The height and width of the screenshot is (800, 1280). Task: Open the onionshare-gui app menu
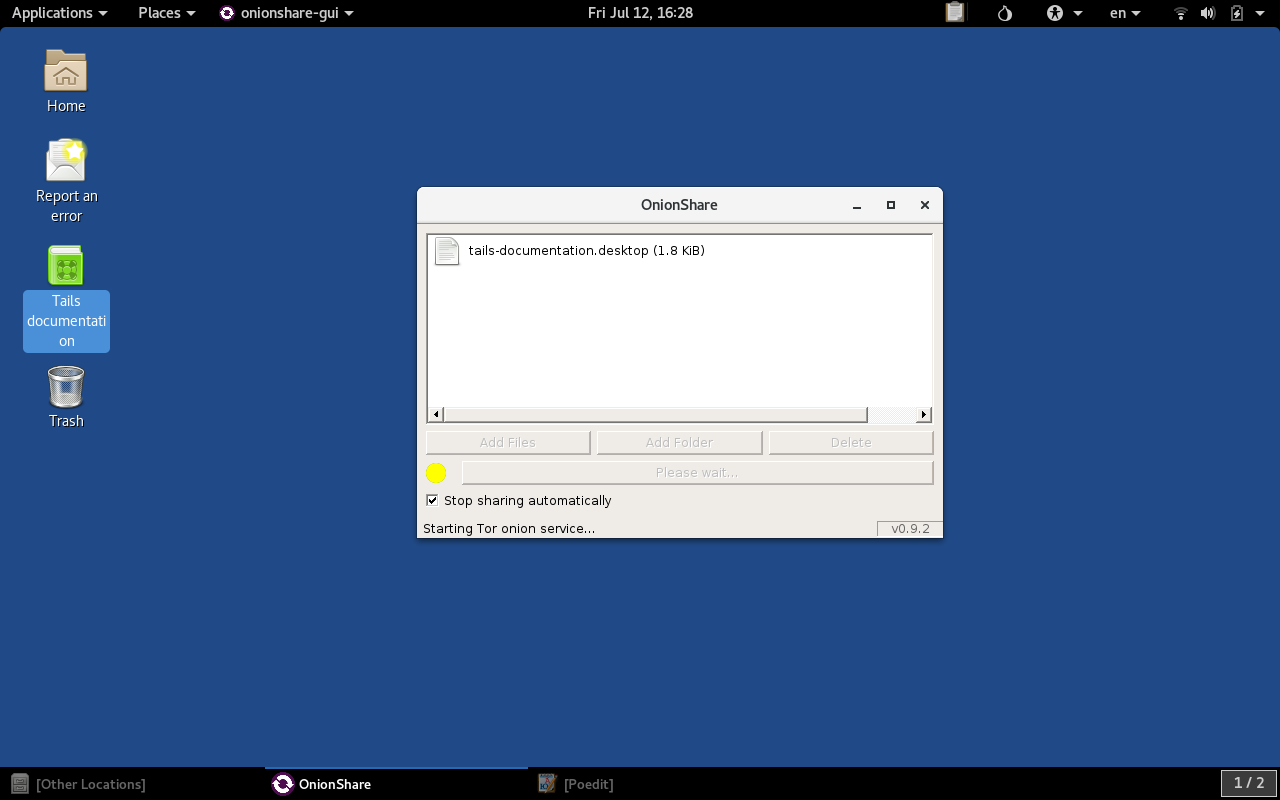click(x=287, y=13)
